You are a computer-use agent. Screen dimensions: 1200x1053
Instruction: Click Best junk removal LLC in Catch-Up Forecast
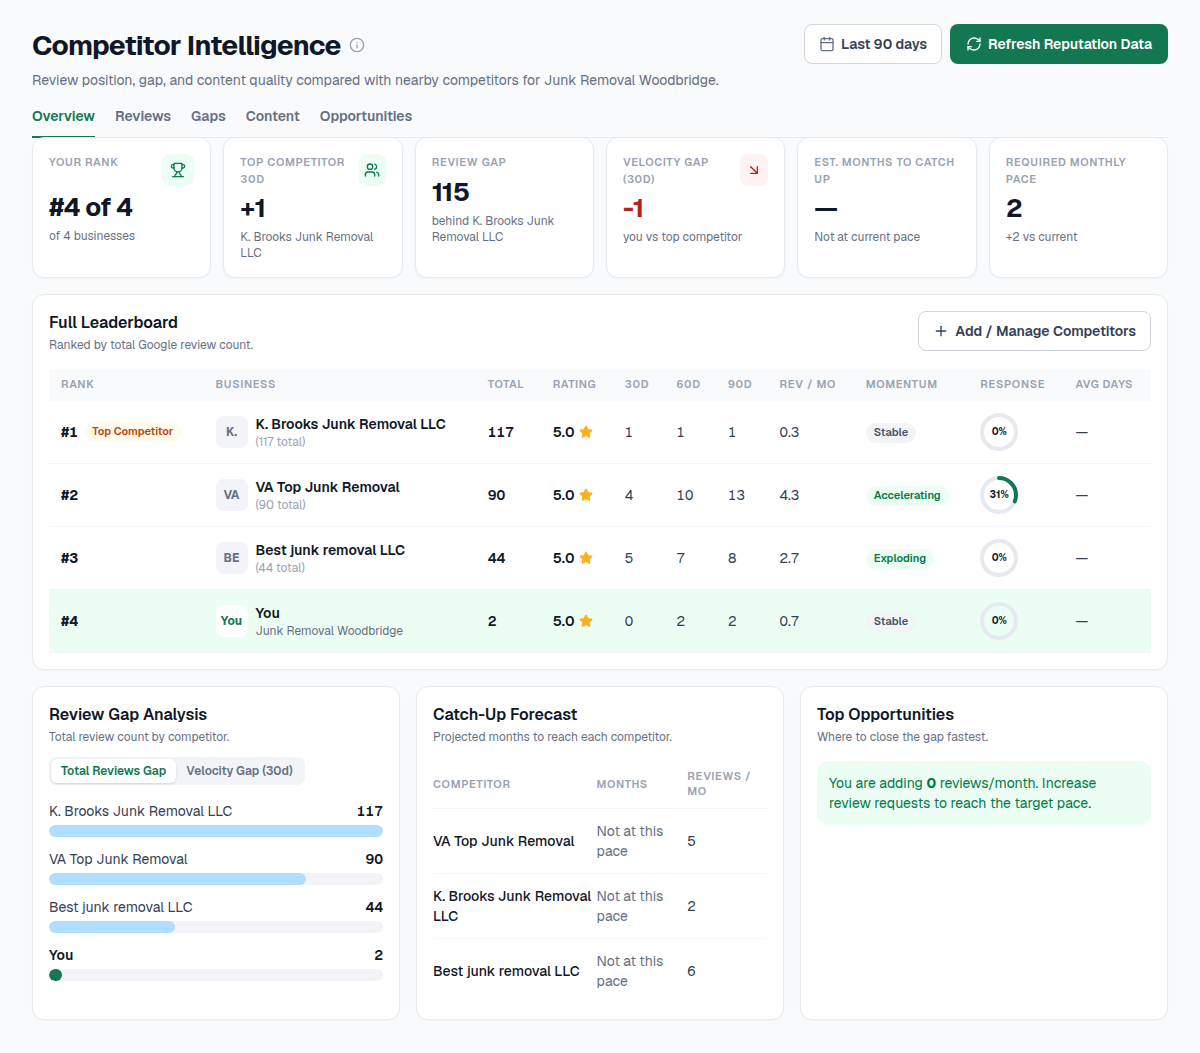(506, 971)
